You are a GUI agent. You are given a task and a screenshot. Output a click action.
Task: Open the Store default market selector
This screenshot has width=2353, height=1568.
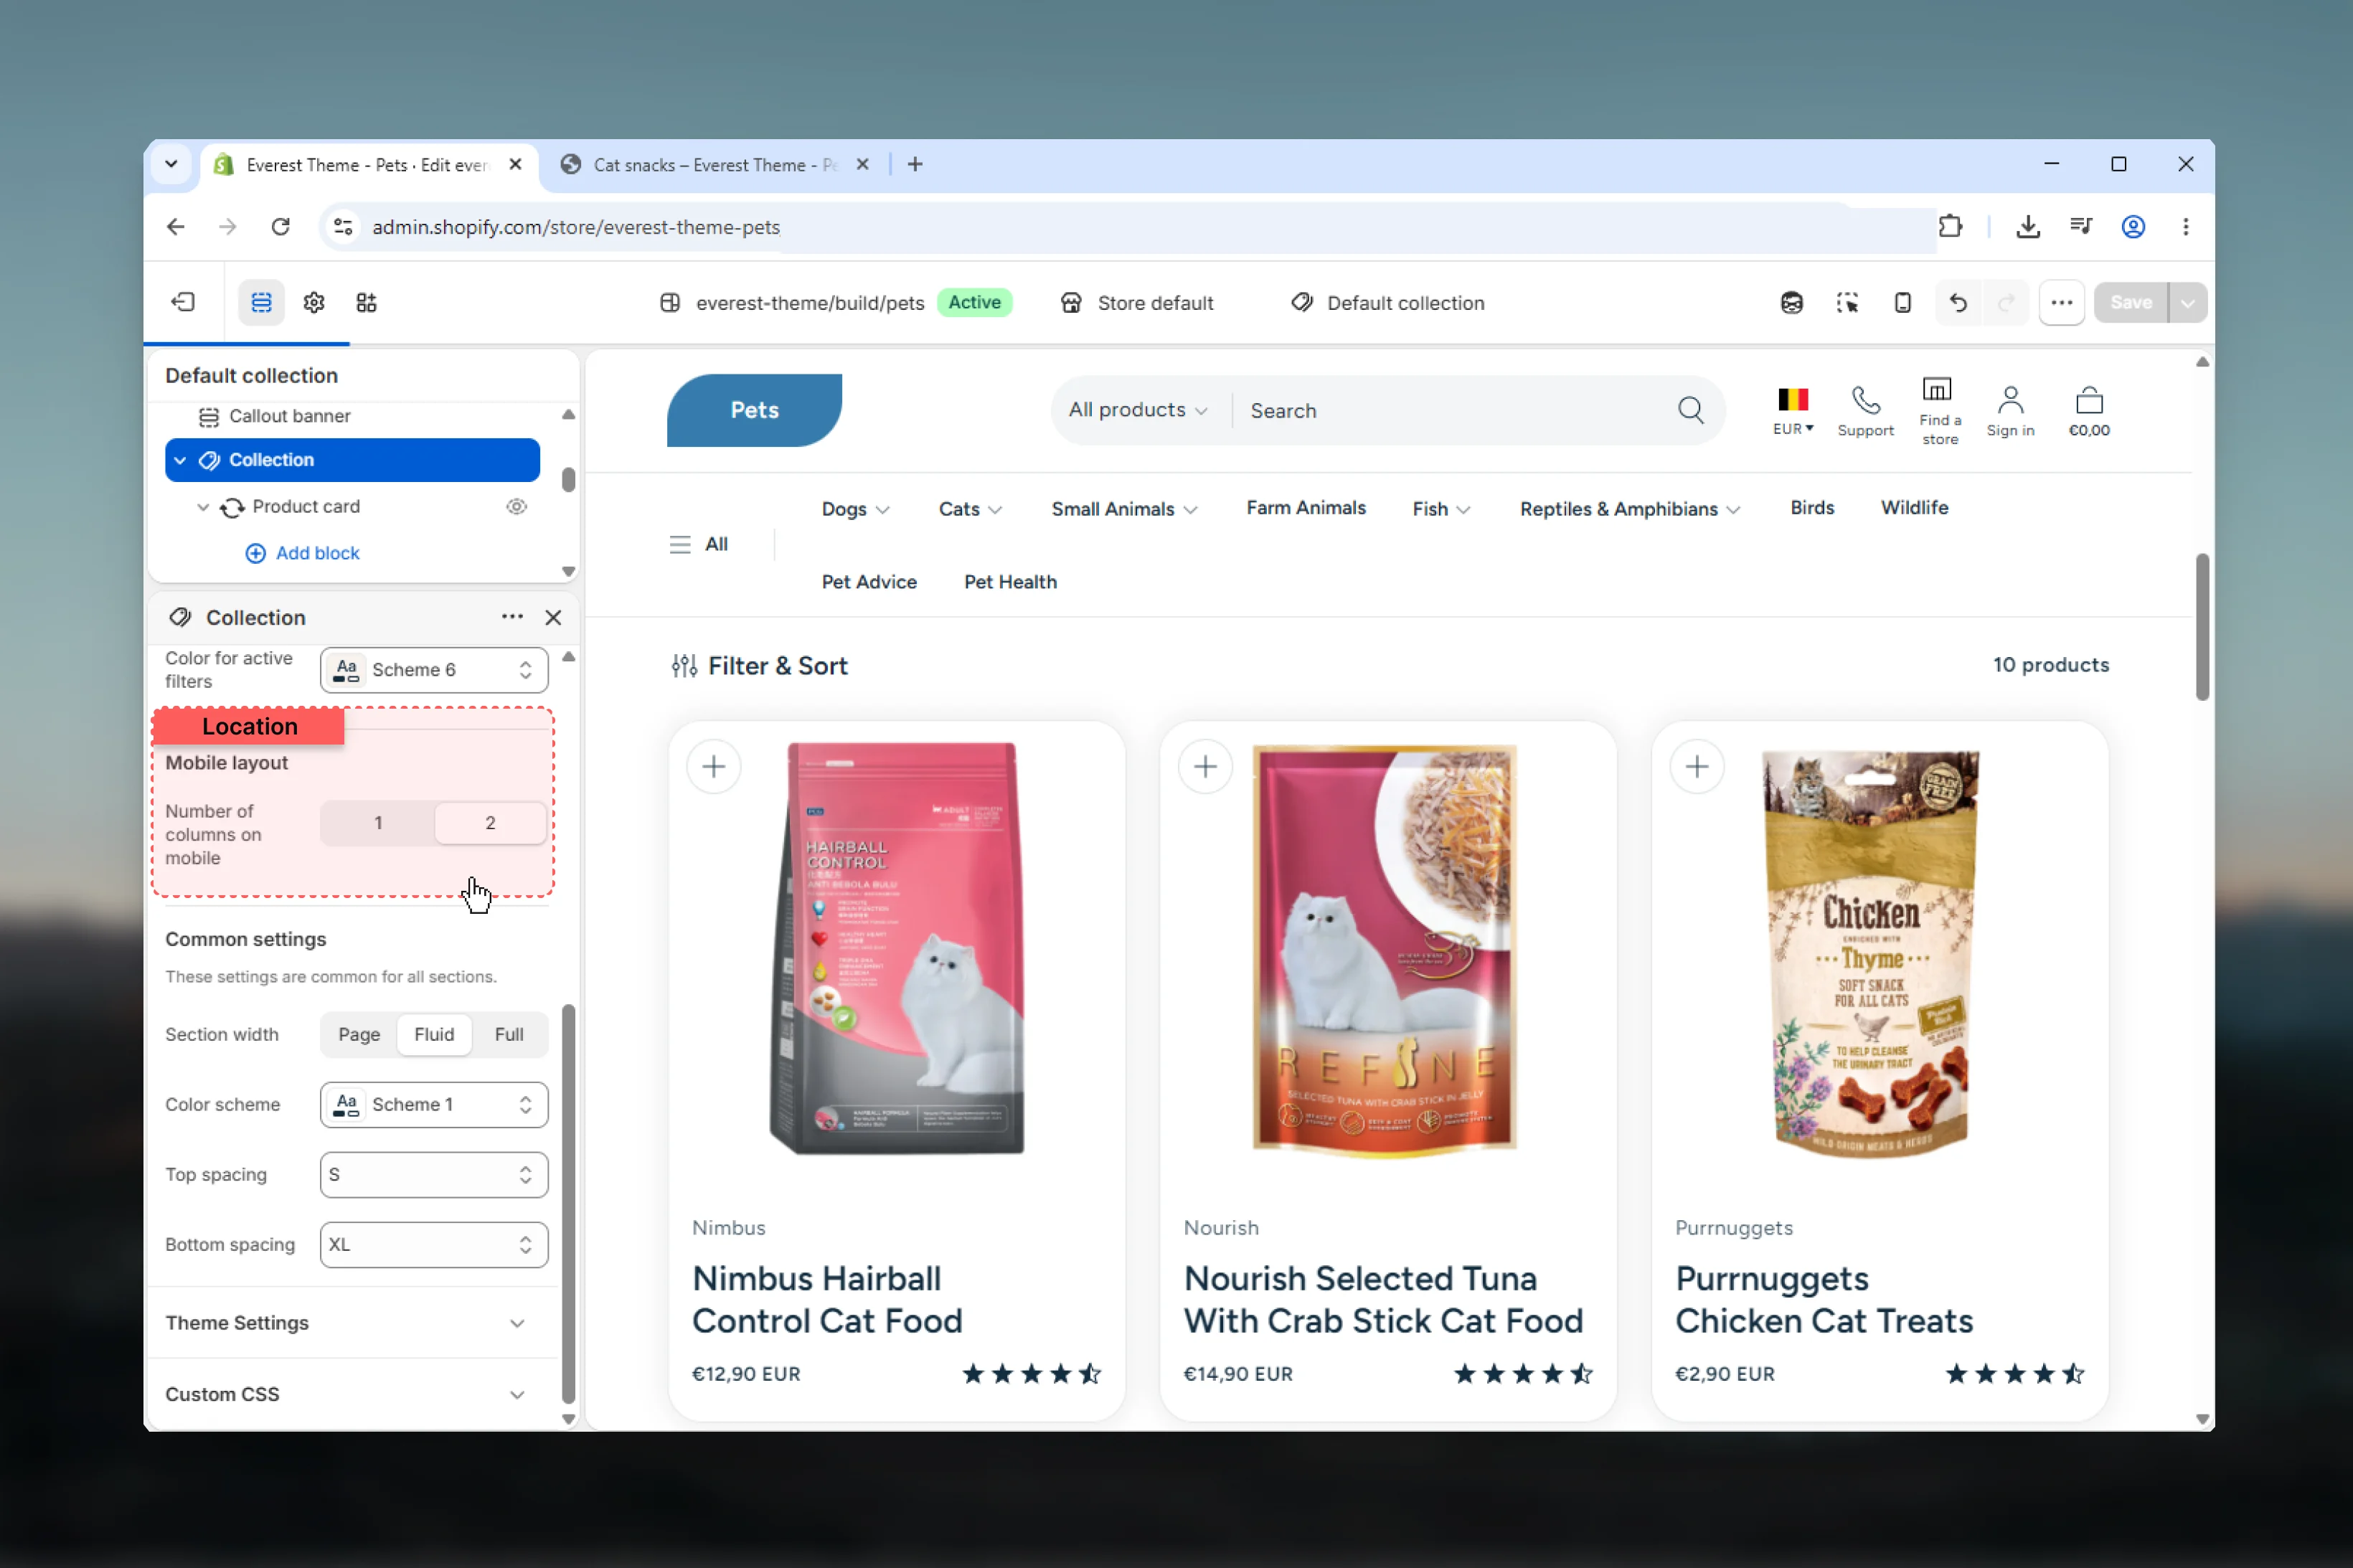[x=1137, y=303]
